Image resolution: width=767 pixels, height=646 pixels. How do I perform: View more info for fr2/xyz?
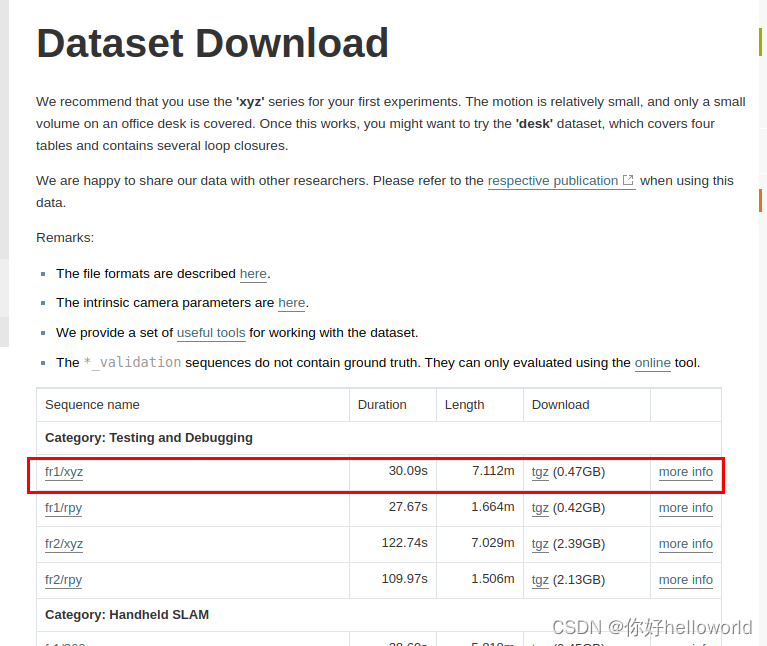685,544
